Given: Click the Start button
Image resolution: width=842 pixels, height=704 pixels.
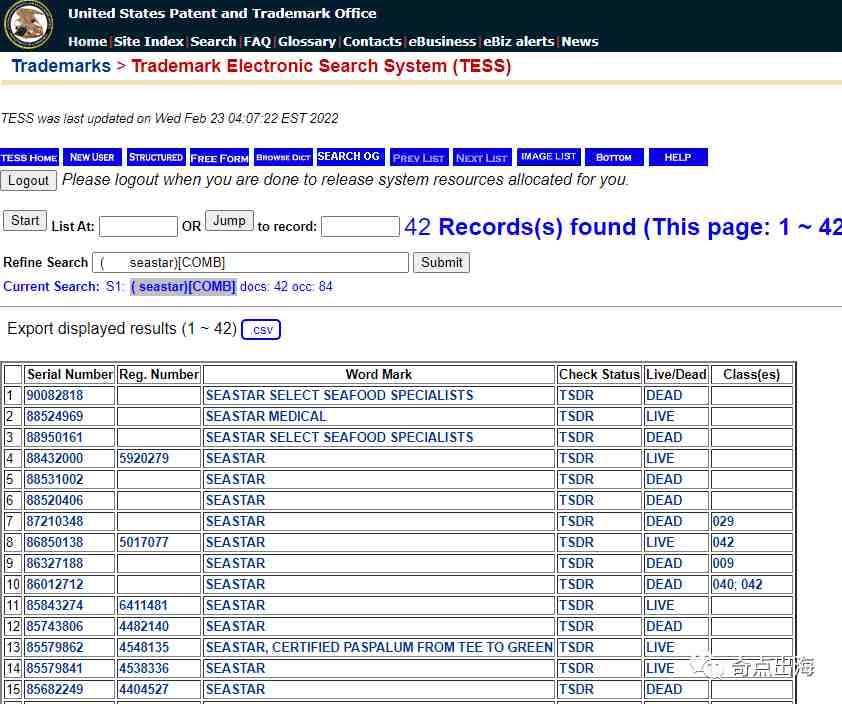Looking at the screenshot, I should point(25,221).
